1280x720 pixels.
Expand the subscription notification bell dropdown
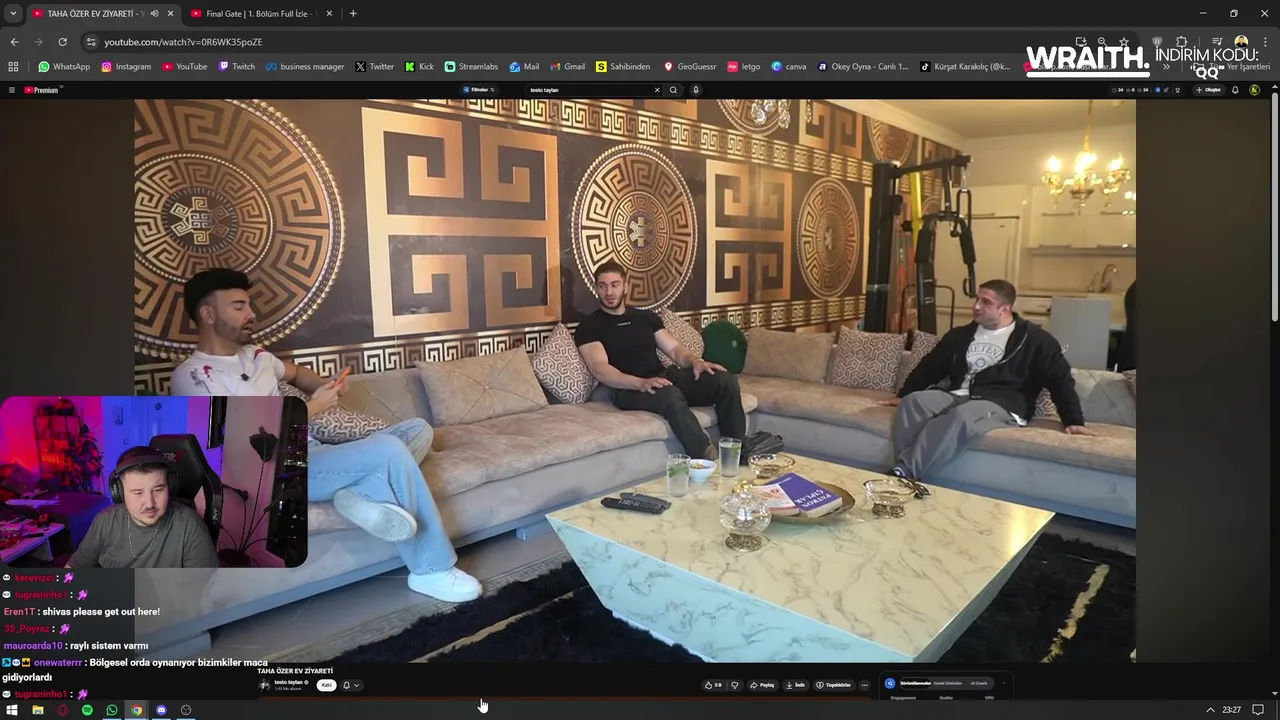(x=351, y=685)
